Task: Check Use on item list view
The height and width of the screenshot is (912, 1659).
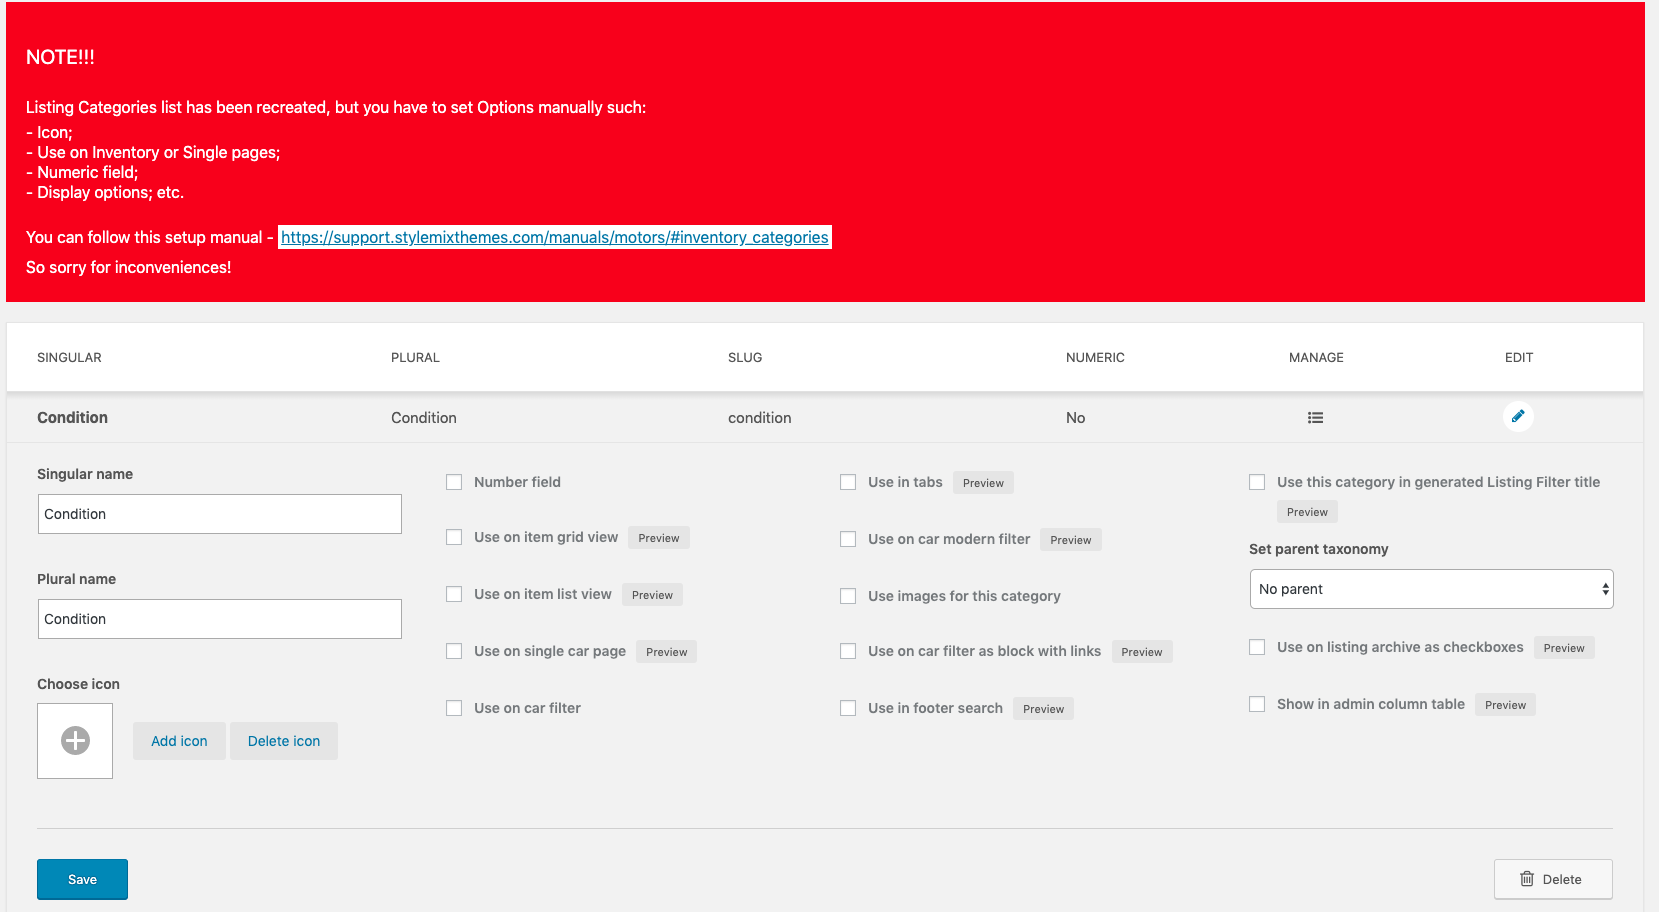Action: (x=454, y=594)
